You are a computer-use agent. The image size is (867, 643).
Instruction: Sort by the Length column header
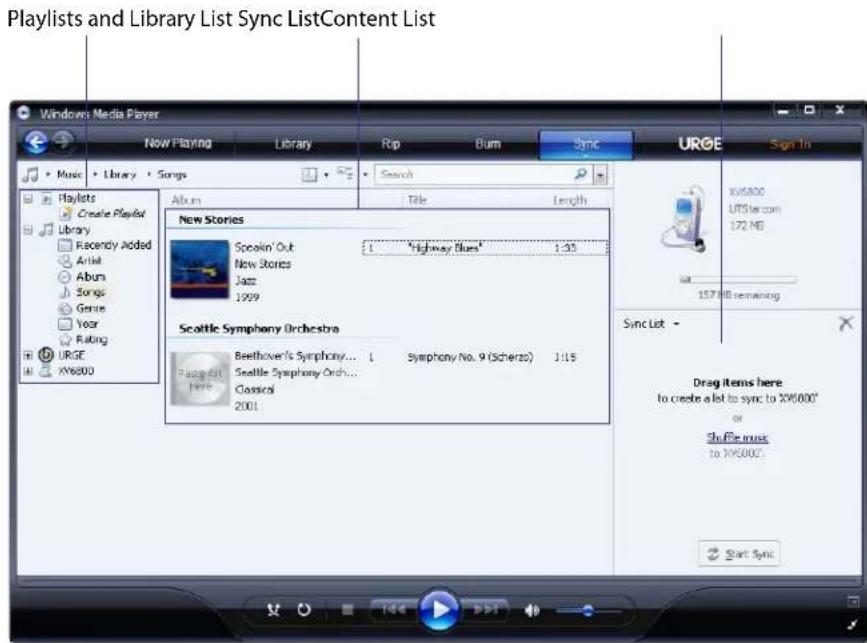570,200
